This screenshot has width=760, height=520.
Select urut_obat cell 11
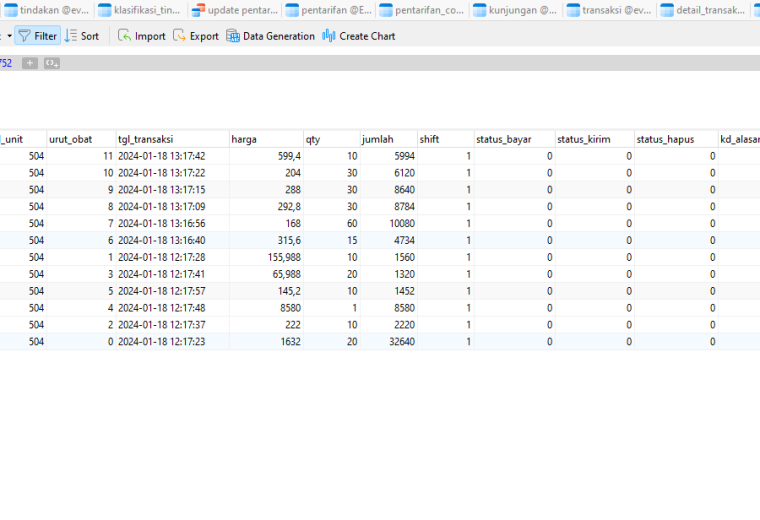(x=81, y=156)
